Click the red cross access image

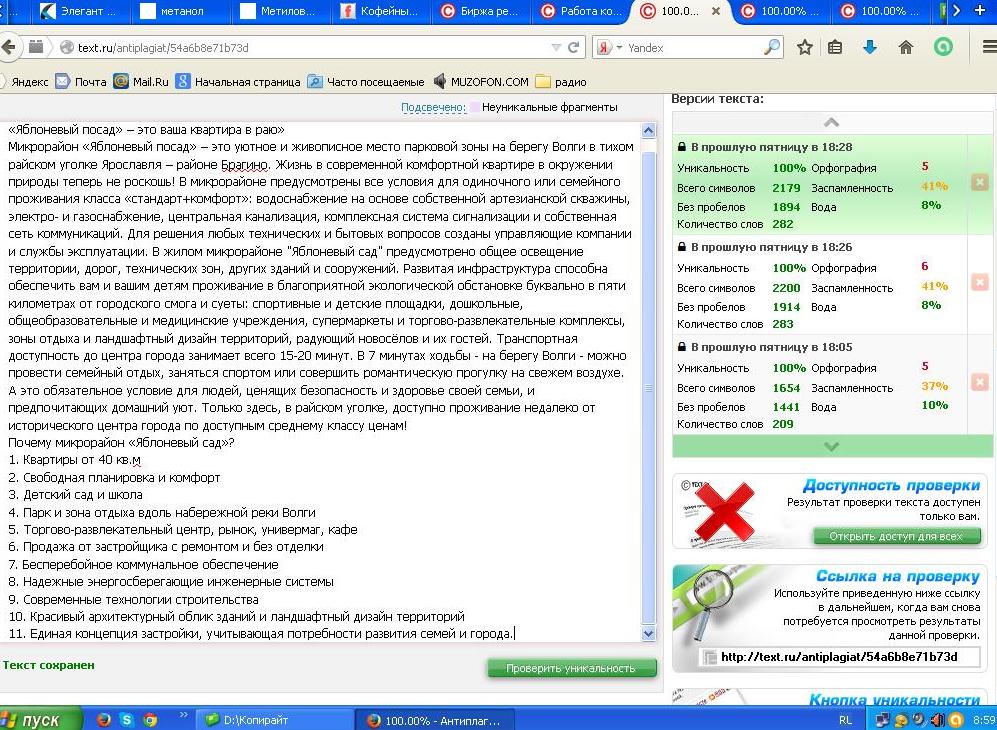(725, 512)
